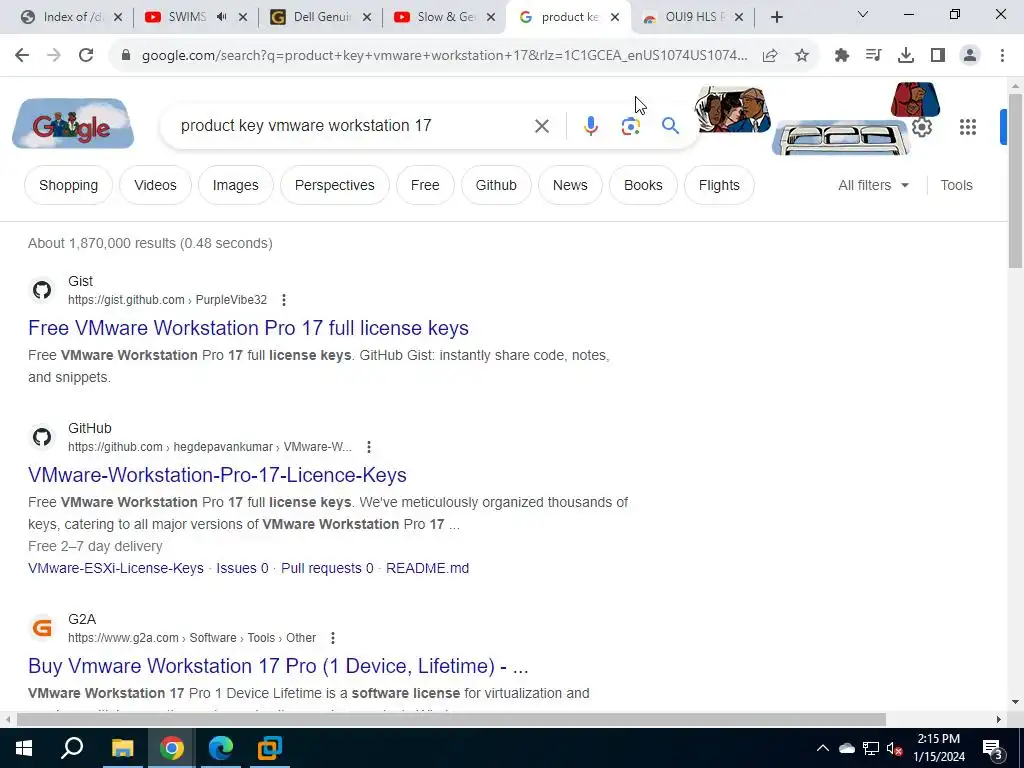Filter results by Books

pos(643,185)
